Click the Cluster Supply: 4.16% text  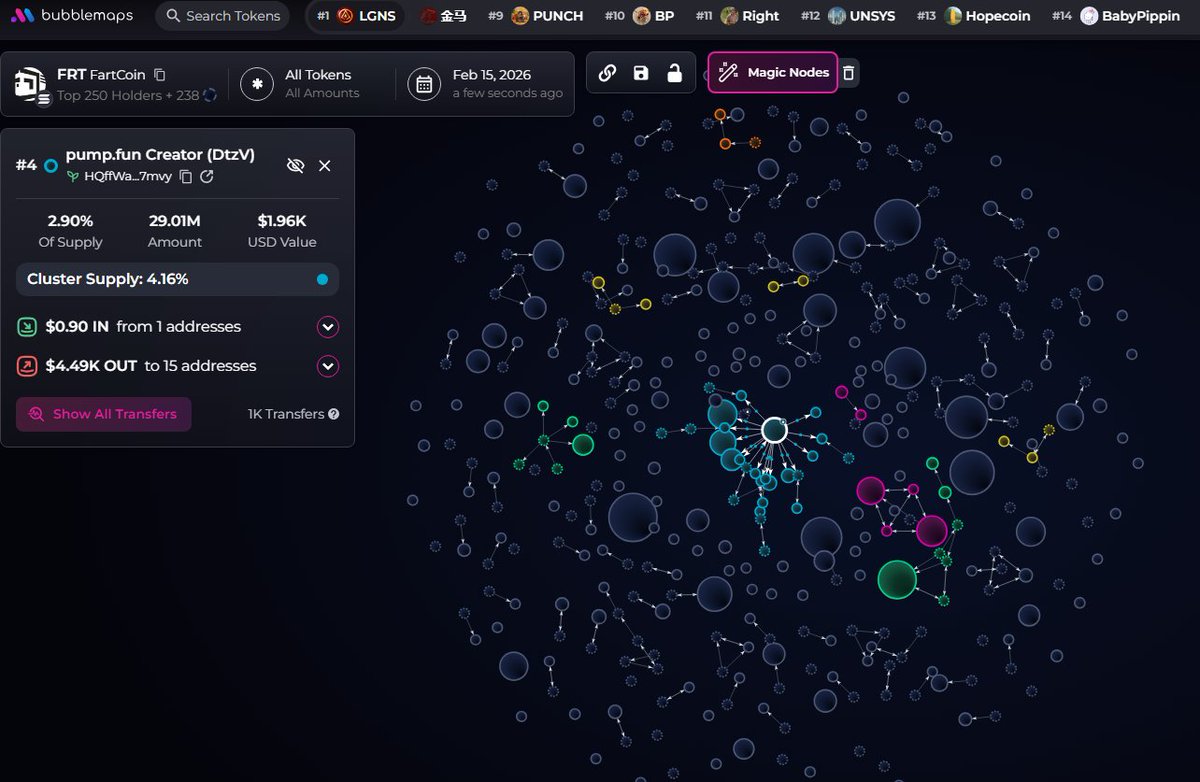click(x=108, y=279)
